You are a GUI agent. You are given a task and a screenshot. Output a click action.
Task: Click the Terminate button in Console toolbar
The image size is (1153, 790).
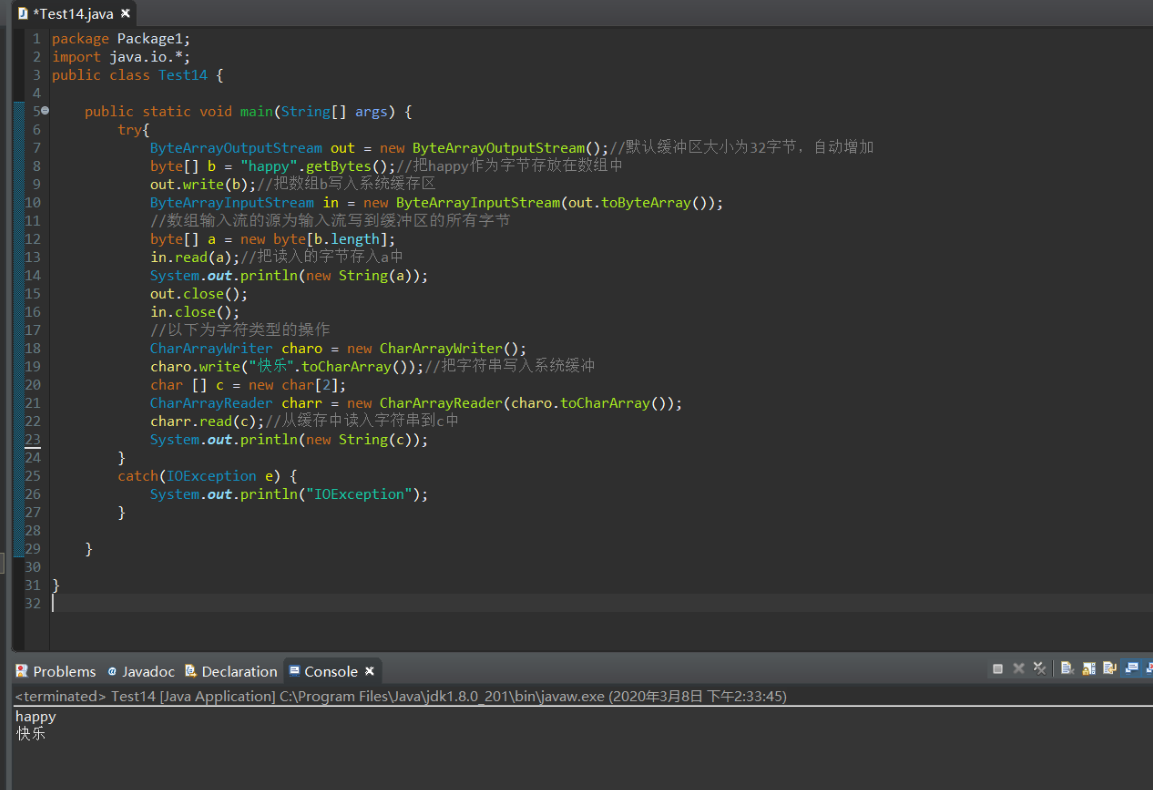point(998,669)
